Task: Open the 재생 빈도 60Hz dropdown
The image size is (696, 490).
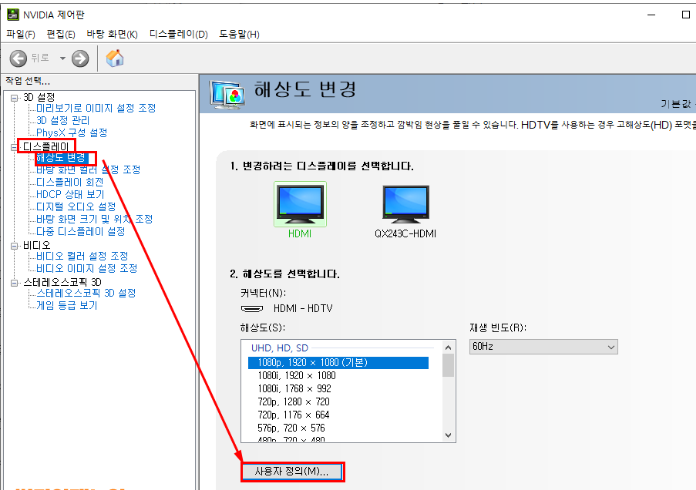Action: pos(543,347)
